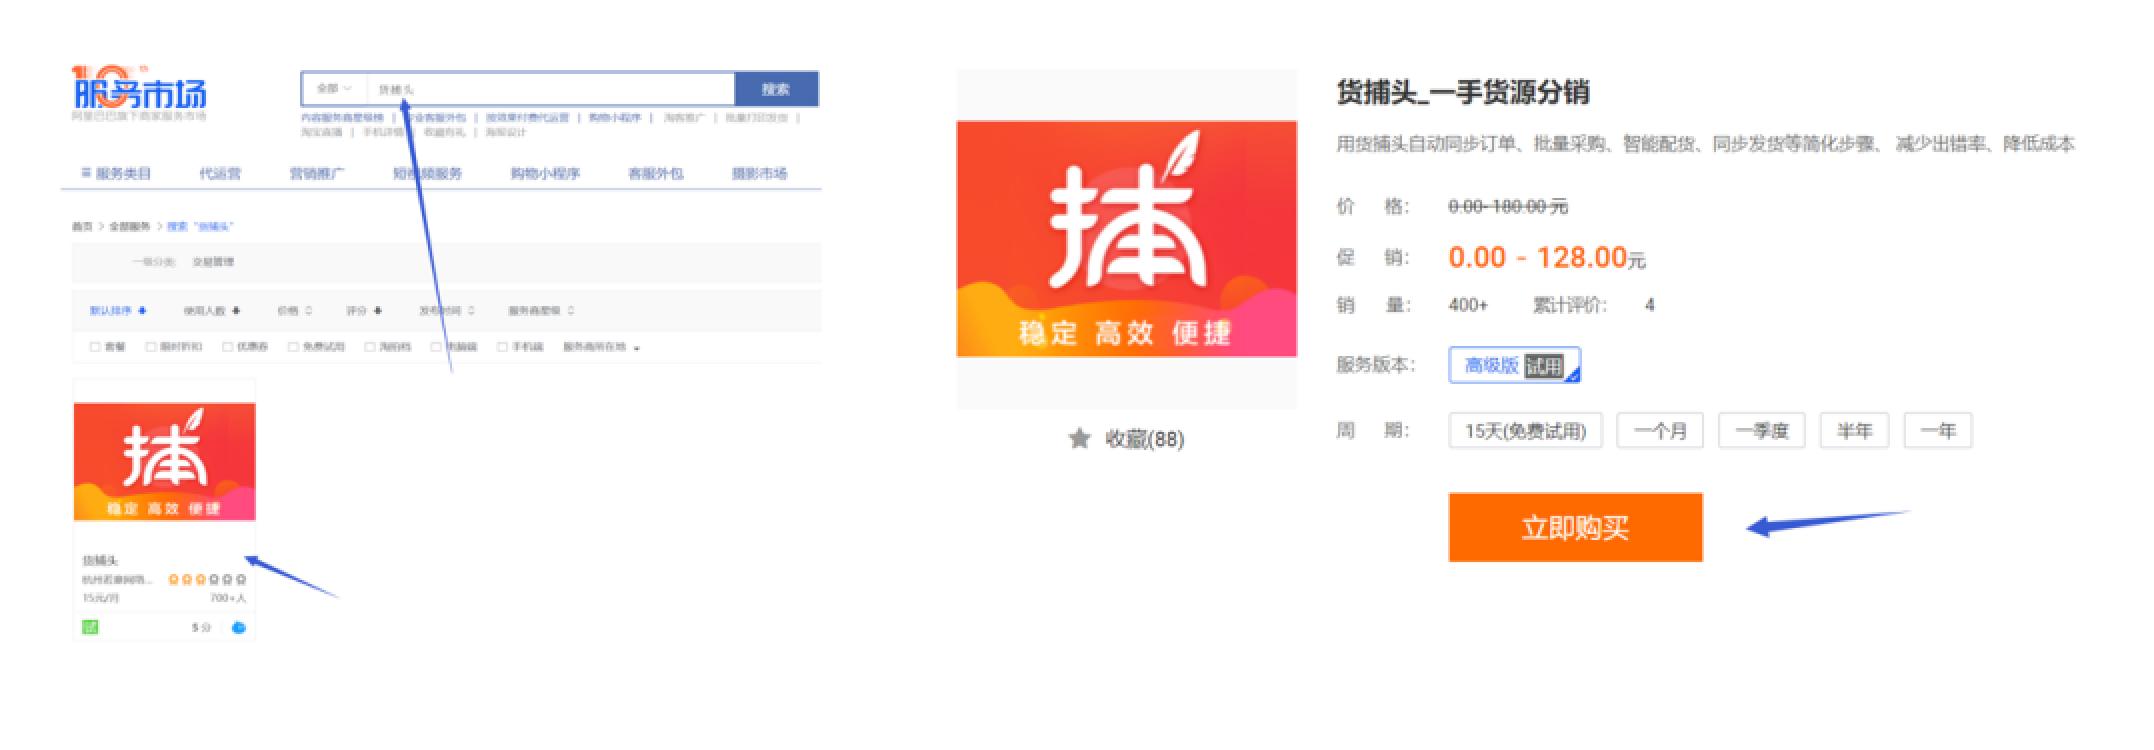Image resolution: width=2154 pixels, height=750 pixels.
Task: Click the star icon beside 收藏(88)
Action: tap(1079, 438)
